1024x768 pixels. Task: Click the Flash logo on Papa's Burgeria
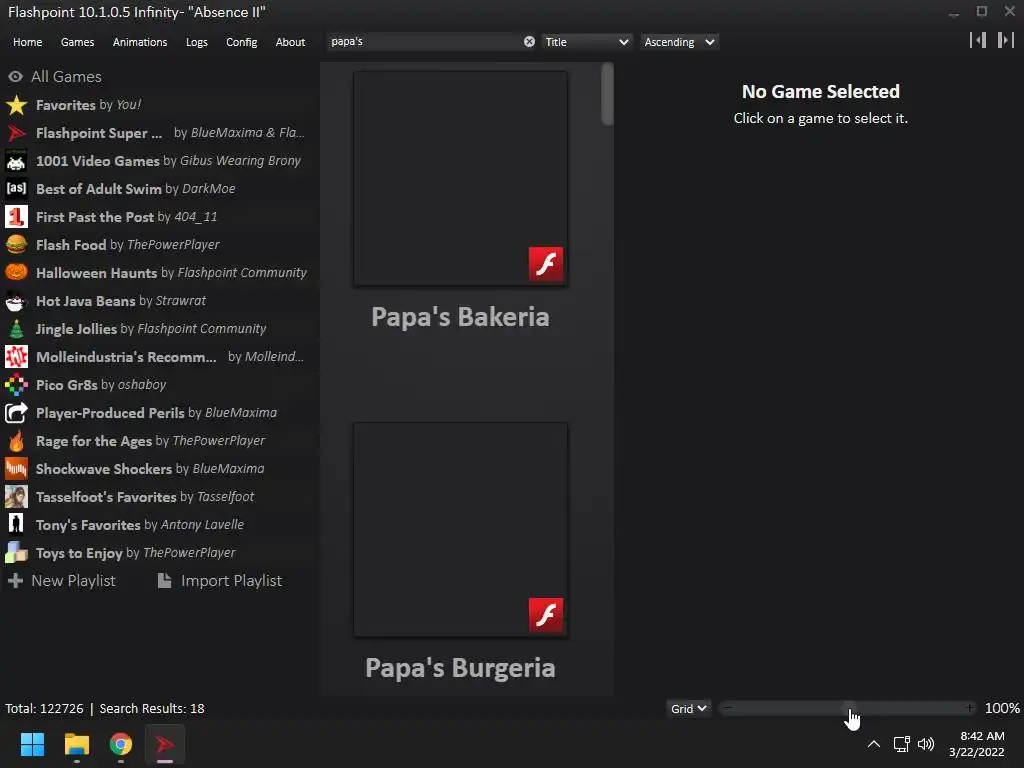pyautogui.click(x=546, y=615)
